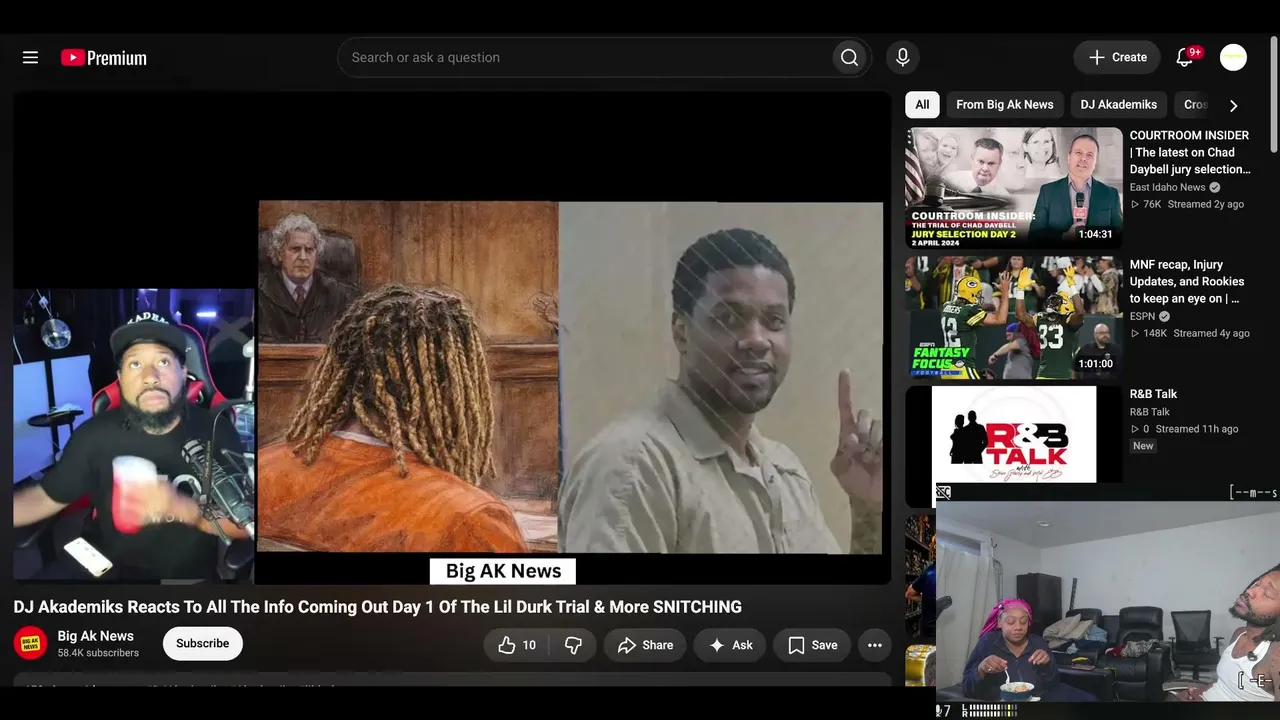Open the MNF recap video thumbnail
Viewport: 1280px width, 720px height.
tap(1014, 318)
